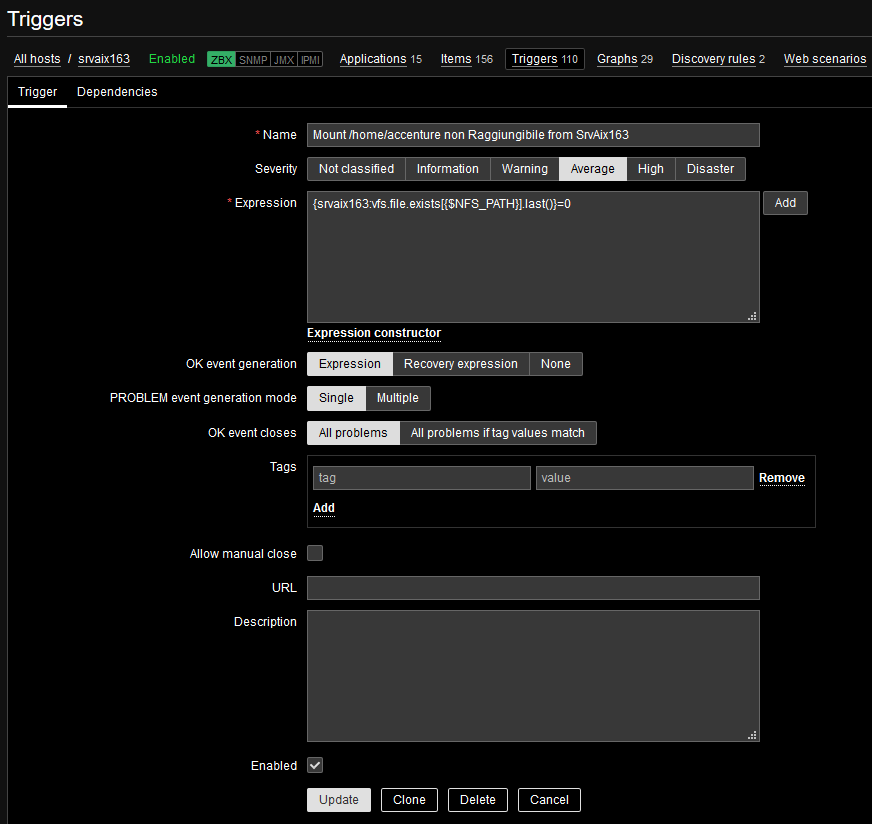The height and width of the screenshot is (824, 872).
Task: Click the Triggers page heading
Action: (x=45, y=19)
